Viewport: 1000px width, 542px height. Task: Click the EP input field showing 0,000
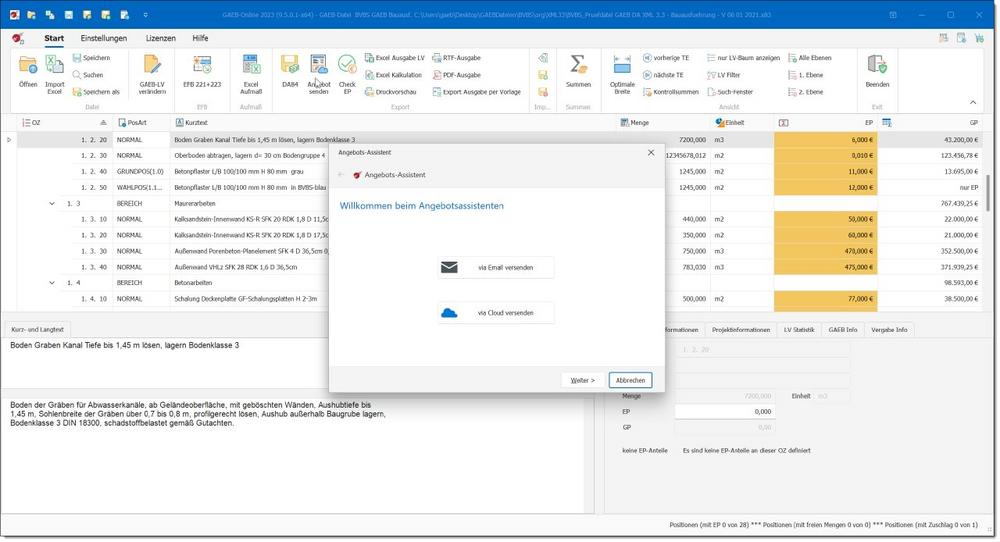pos(724,411)
